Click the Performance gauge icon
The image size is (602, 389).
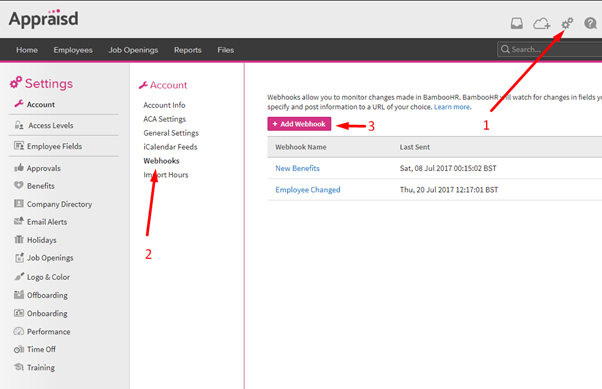19,331
